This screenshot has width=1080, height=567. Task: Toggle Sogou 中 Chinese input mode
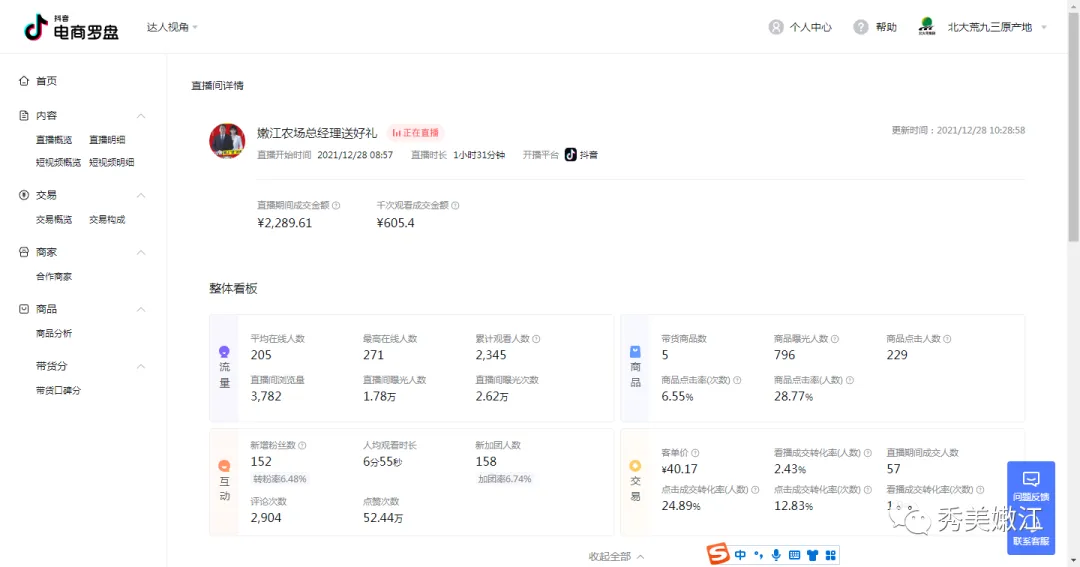740,555
